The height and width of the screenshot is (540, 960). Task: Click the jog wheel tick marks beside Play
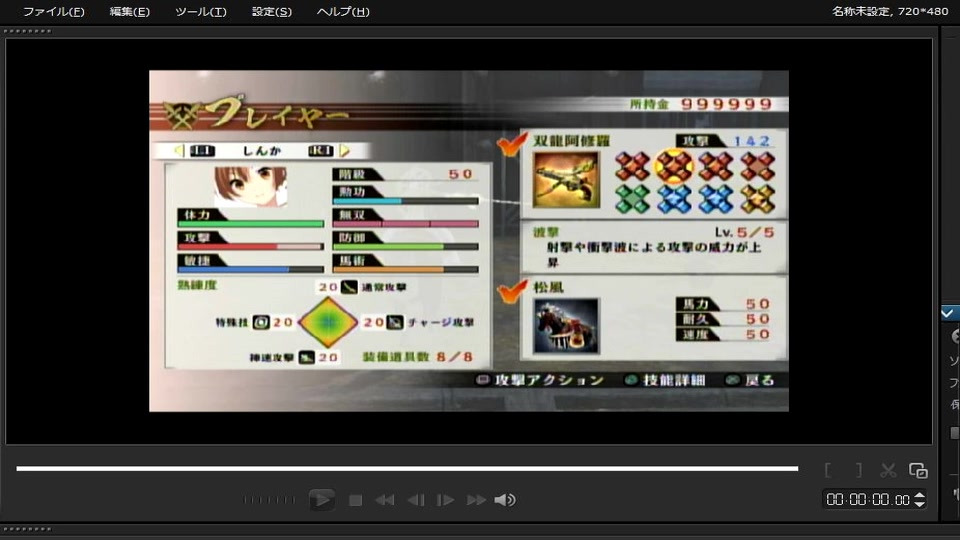click(x=269, y=500)
